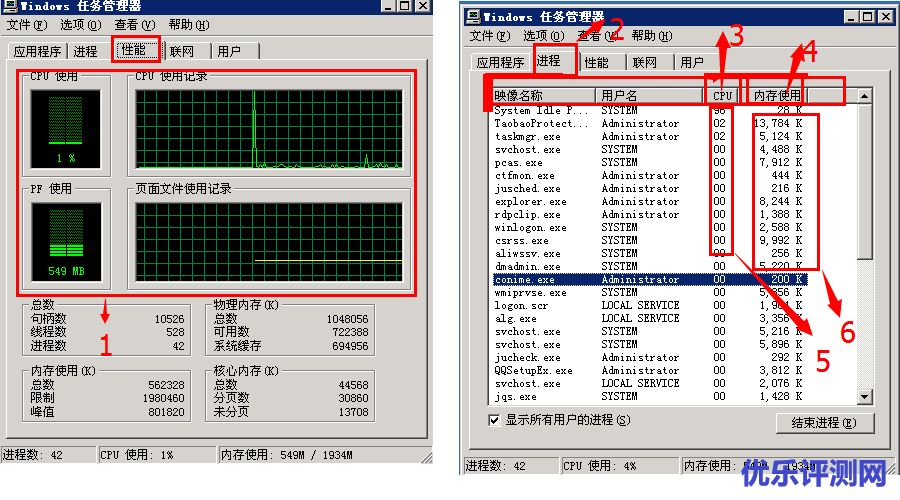Click the process list scrollbar thumb
This screenshot has height=500, width=900.
click(864, 180)
